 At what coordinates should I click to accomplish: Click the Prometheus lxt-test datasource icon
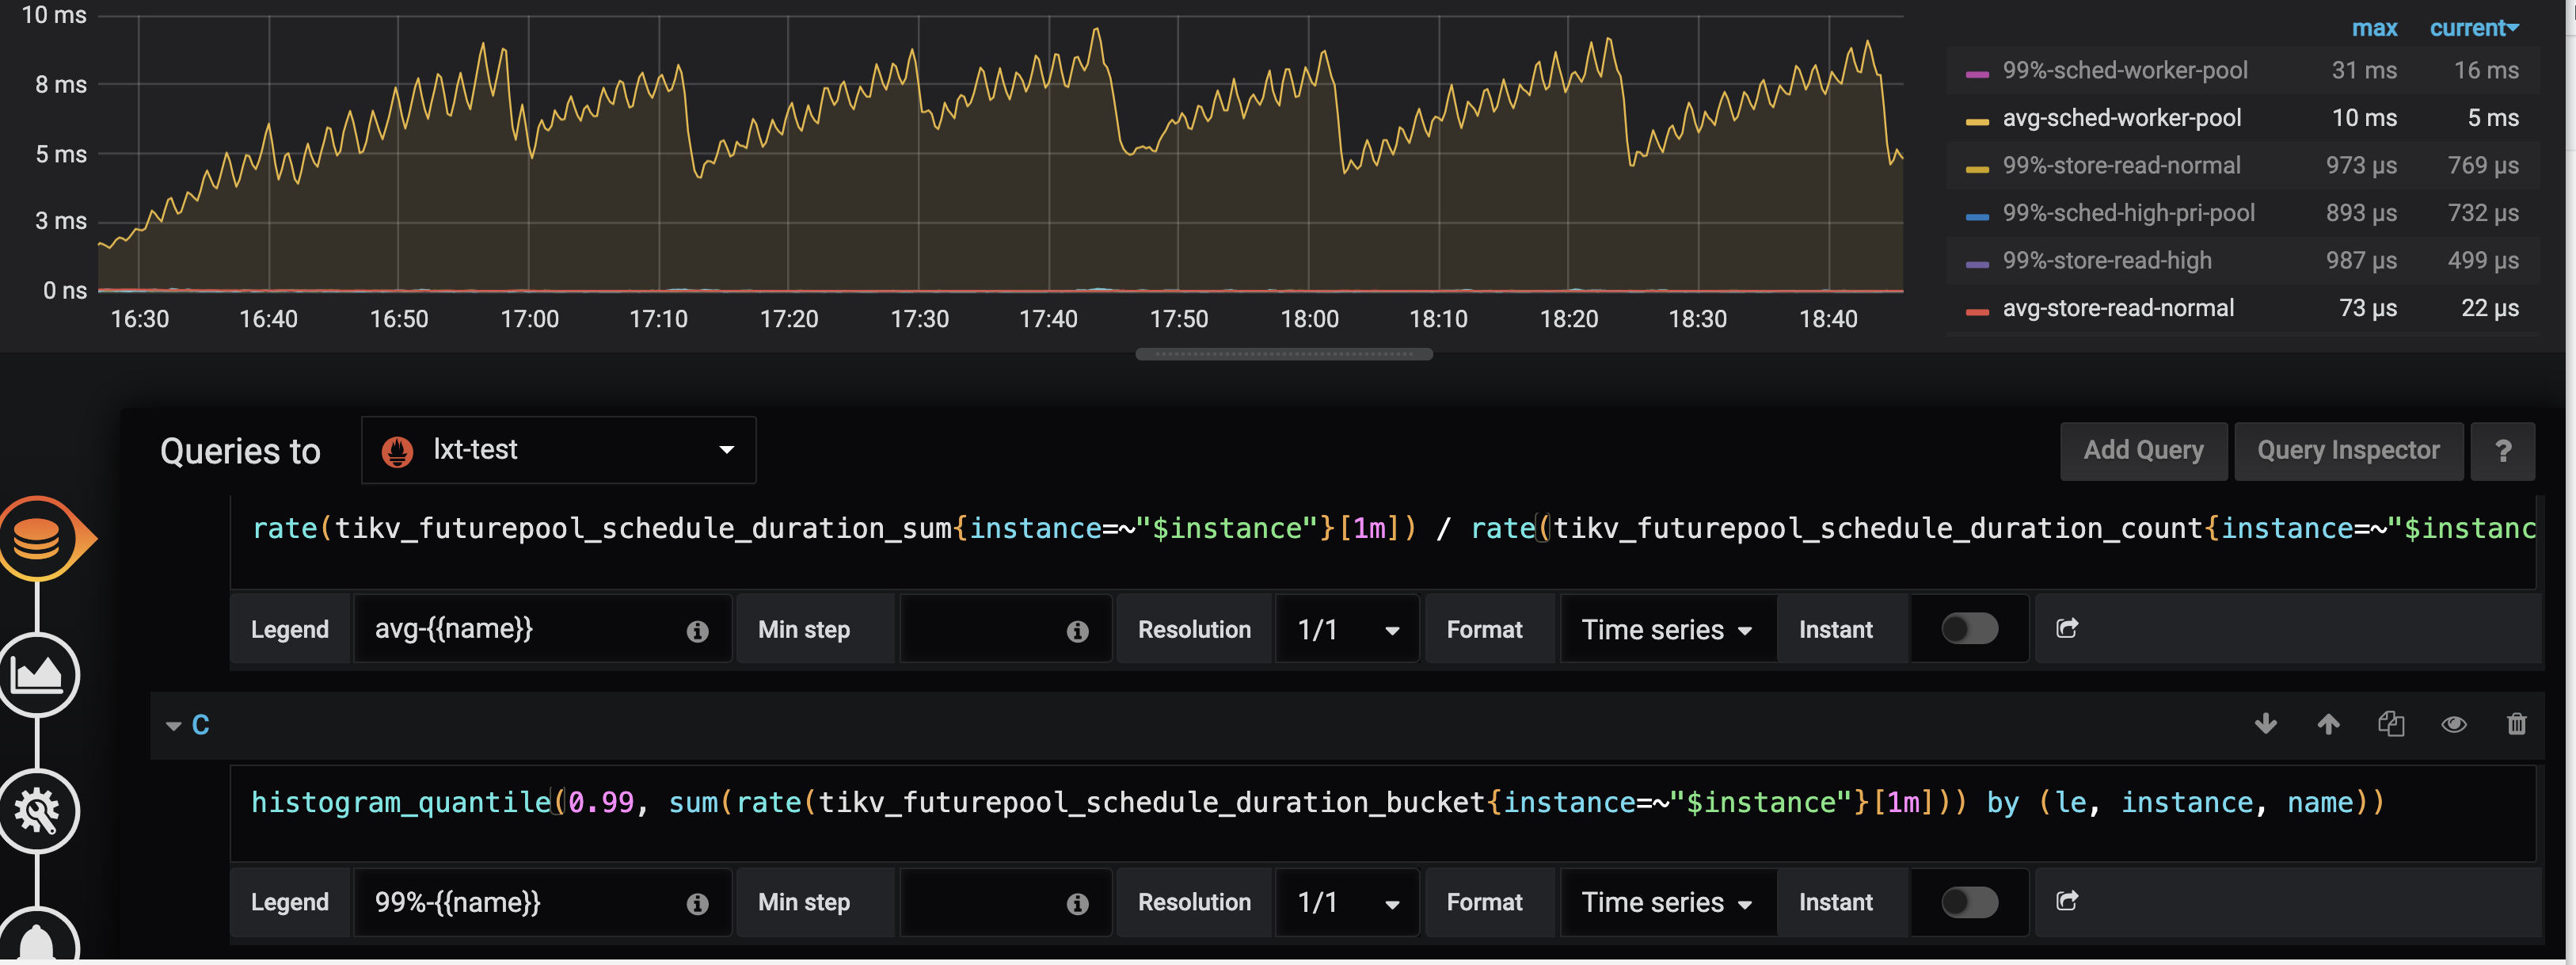point(397,452)
